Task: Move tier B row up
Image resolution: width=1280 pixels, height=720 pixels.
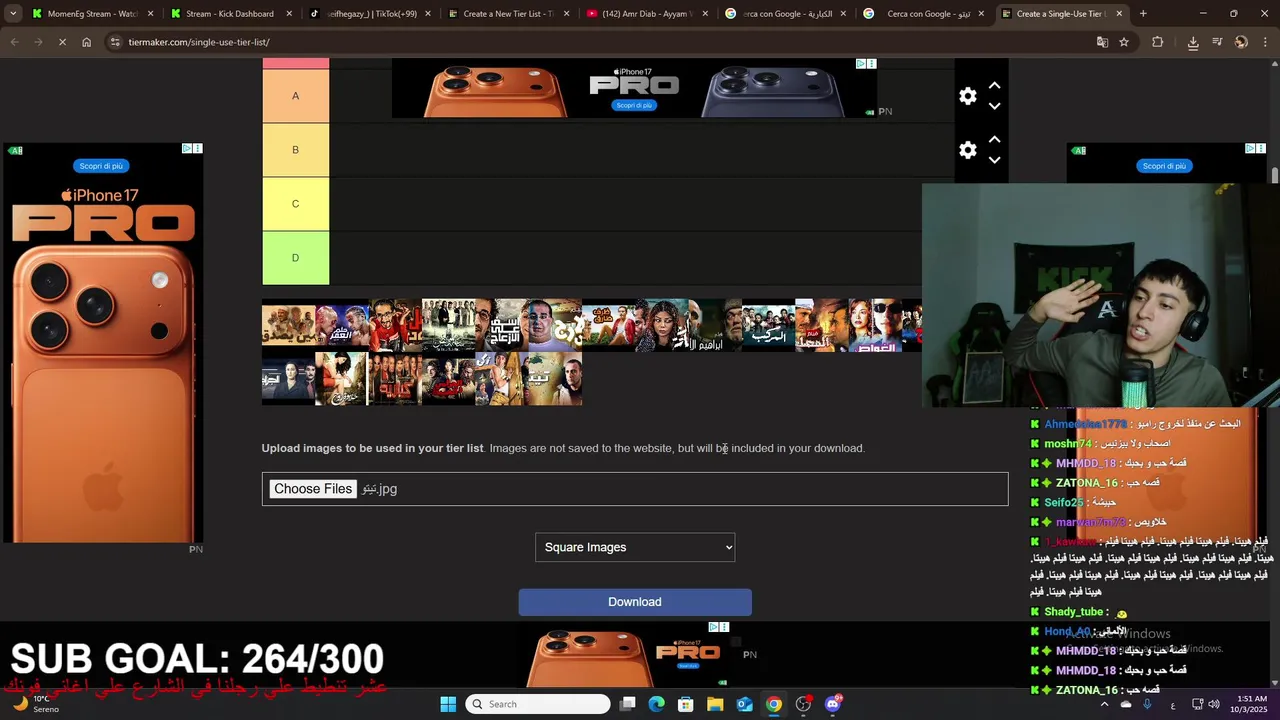Action: tap(994, 140)
